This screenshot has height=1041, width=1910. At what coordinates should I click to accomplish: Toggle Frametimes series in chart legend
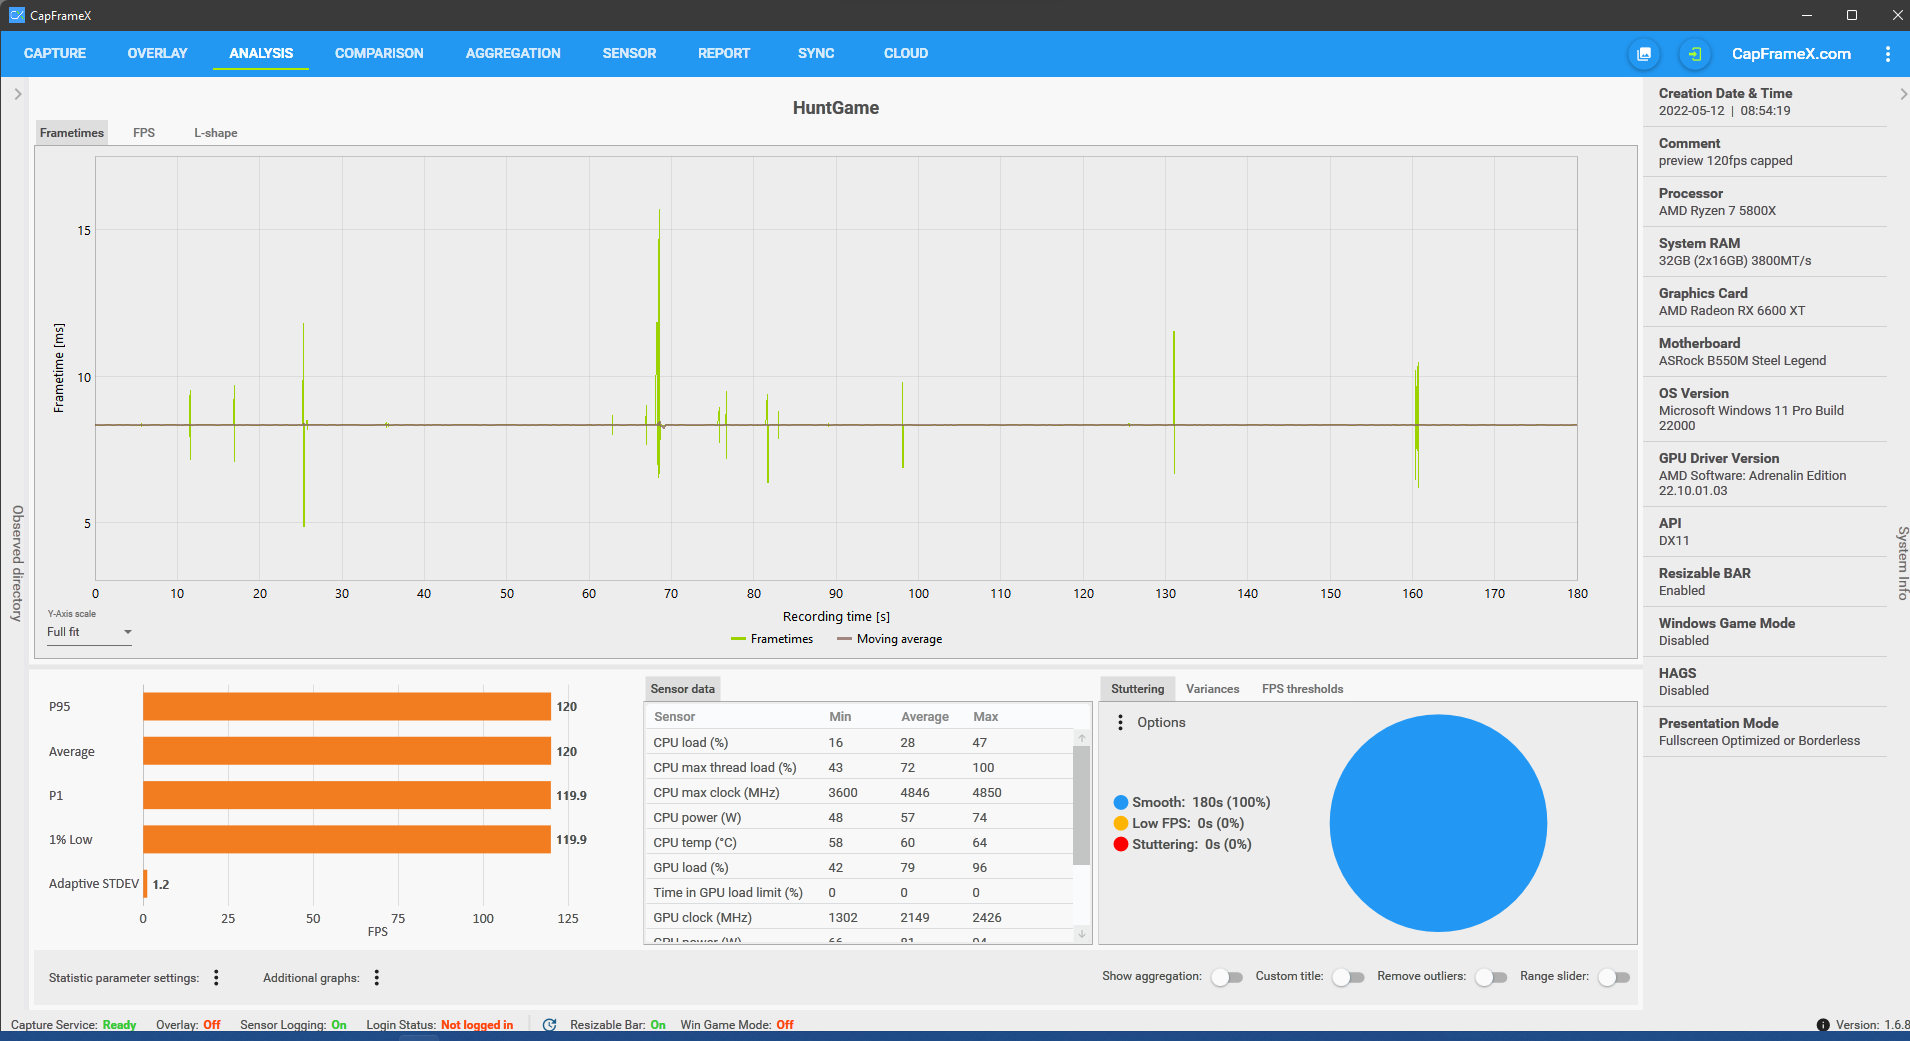point(772,639)
